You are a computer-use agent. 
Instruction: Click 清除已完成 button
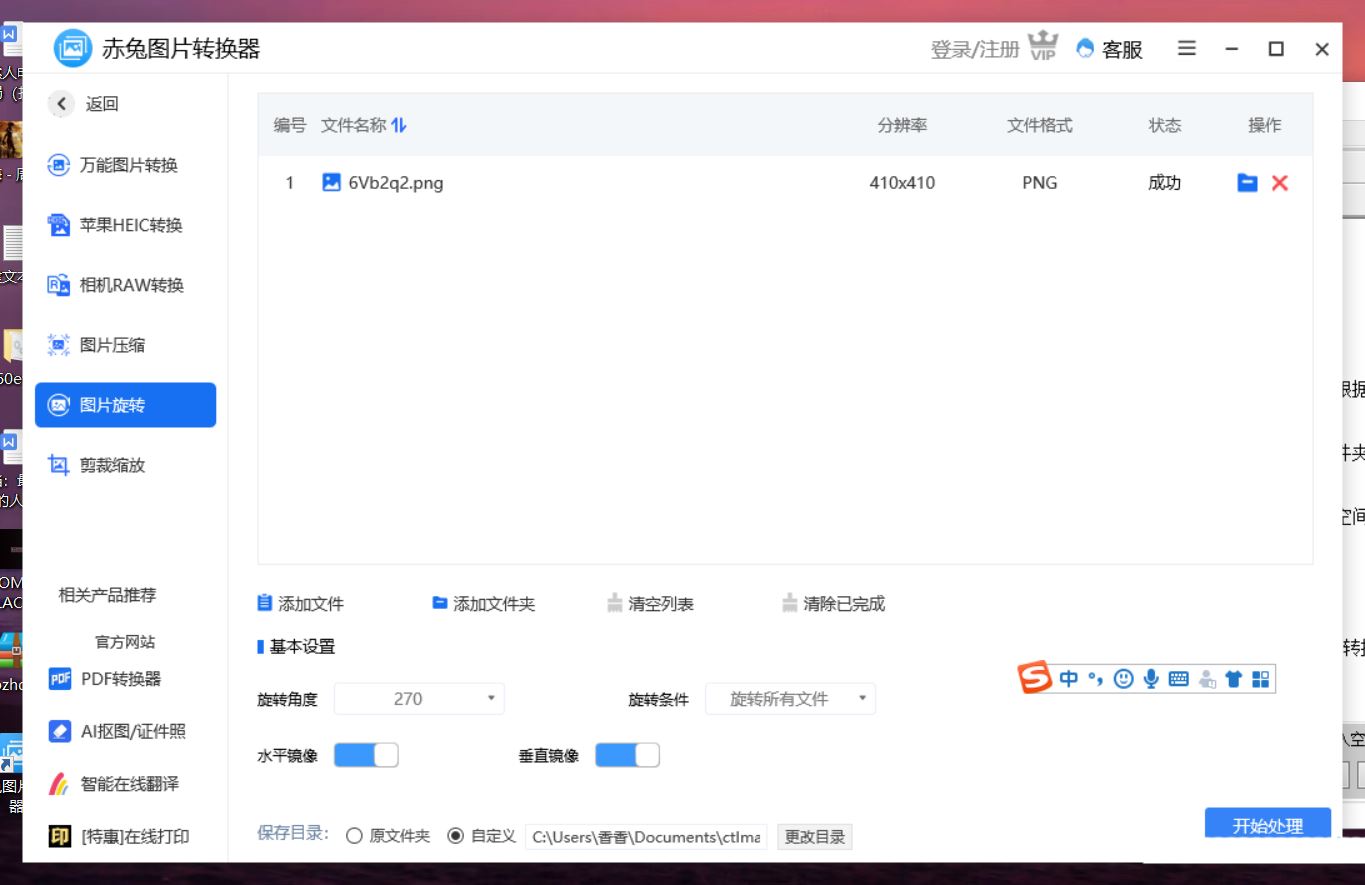click(x=834, y=604)
